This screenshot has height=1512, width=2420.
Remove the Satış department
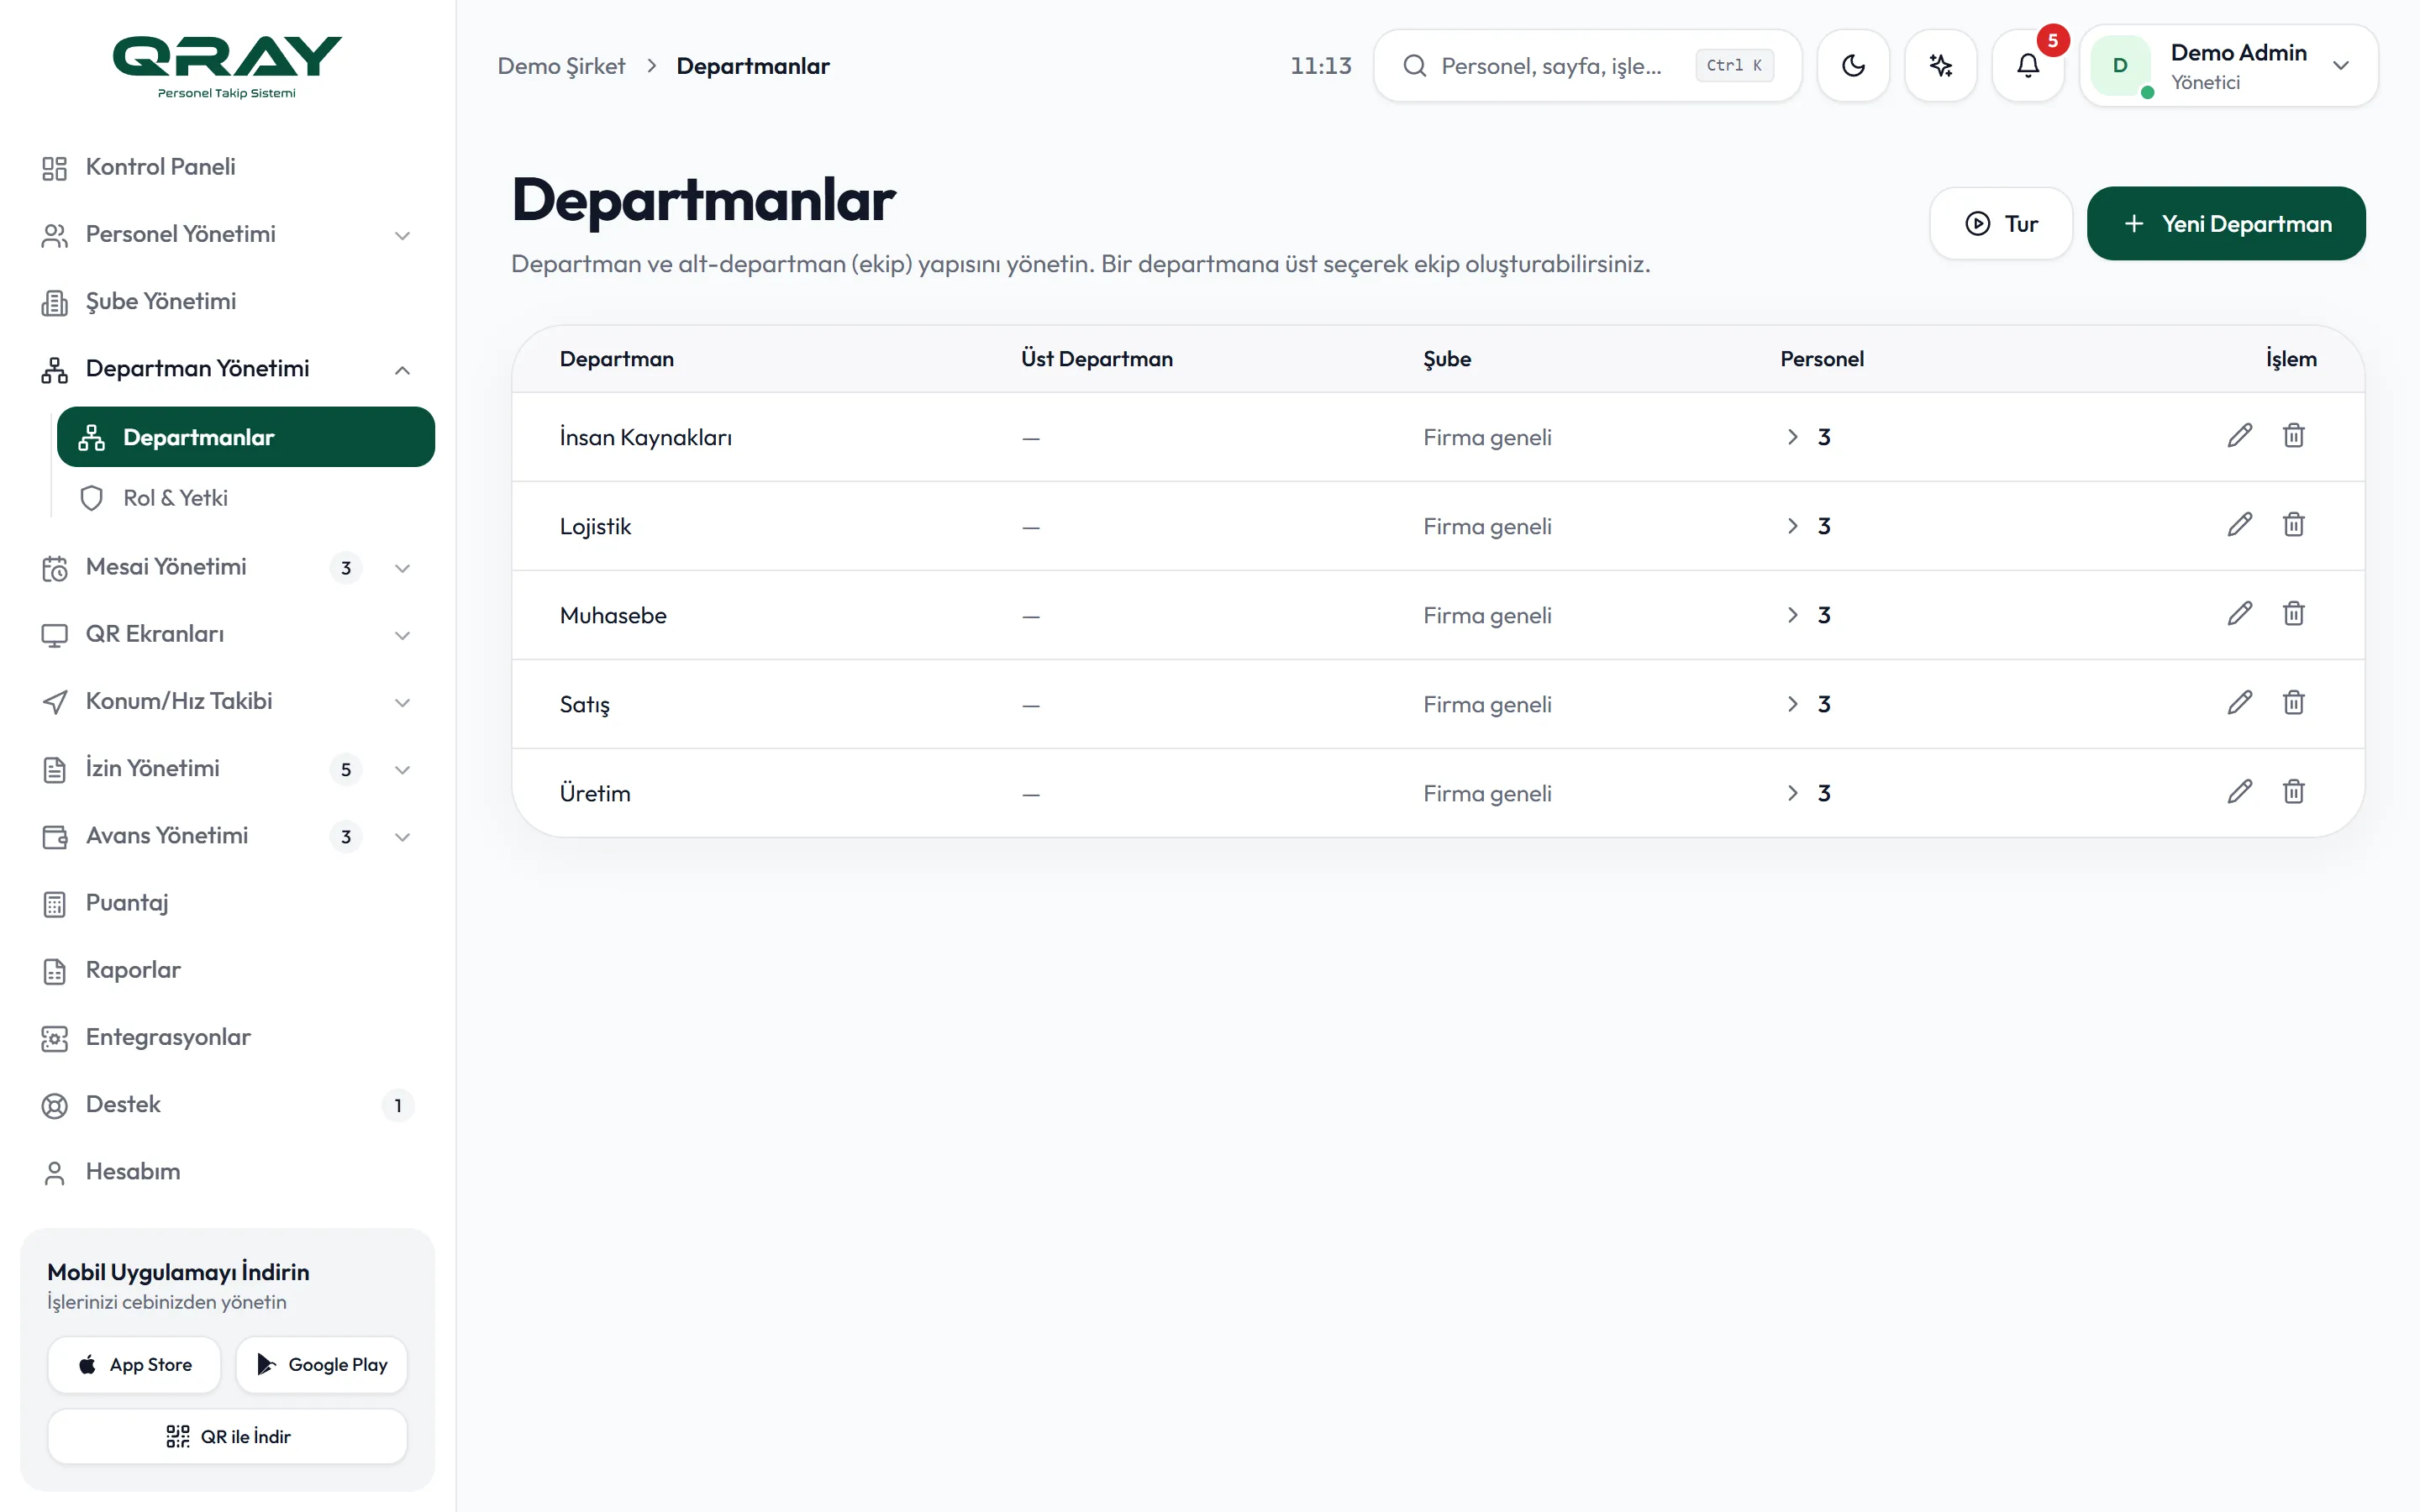tap(2293, 703)
